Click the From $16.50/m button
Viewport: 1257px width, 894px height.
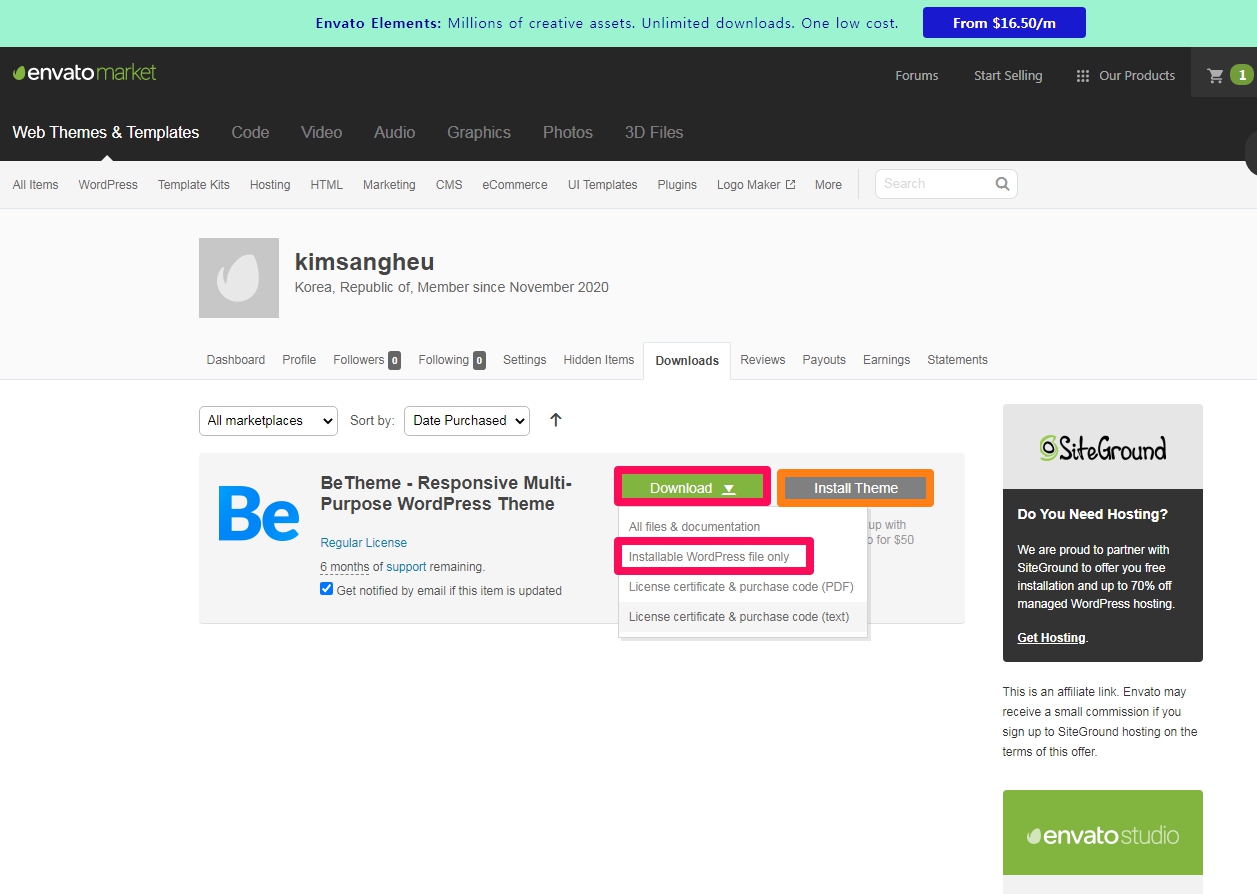(x=1004, y=23)
